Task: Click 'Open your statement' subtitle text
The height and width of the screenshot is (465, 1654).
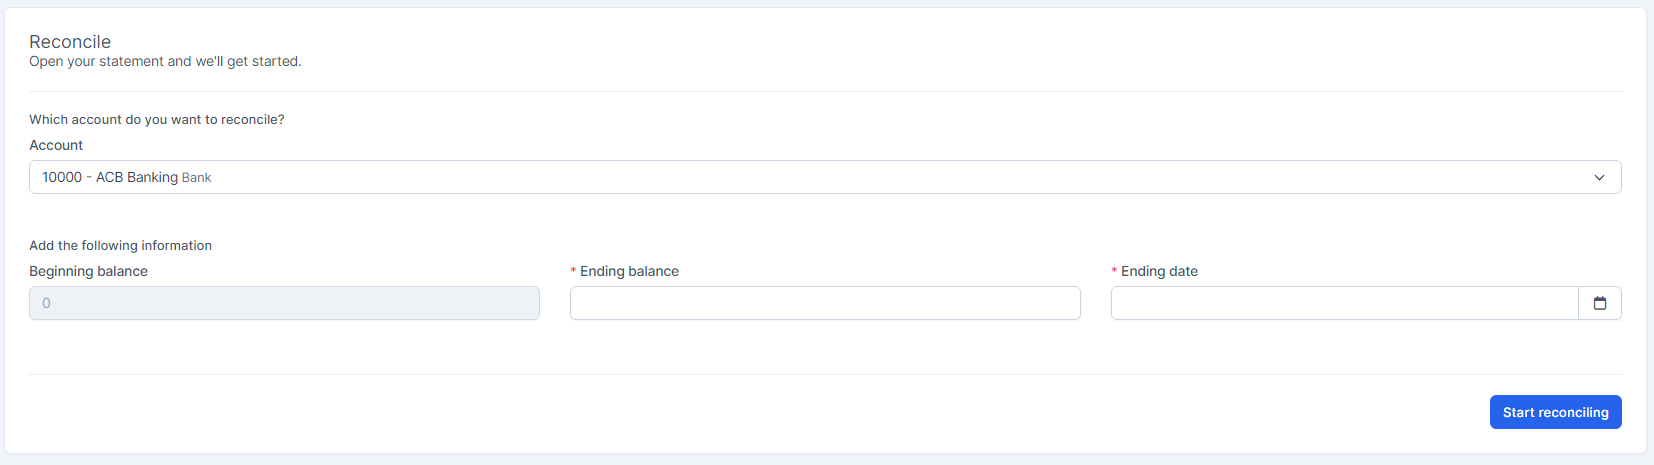Action: point(165,62)
